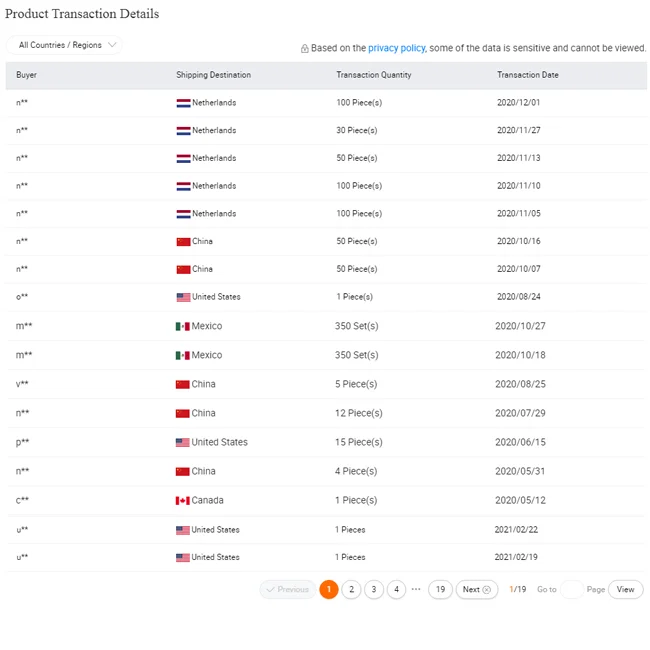Jump to page 4 in pagination

click(396, 589)
